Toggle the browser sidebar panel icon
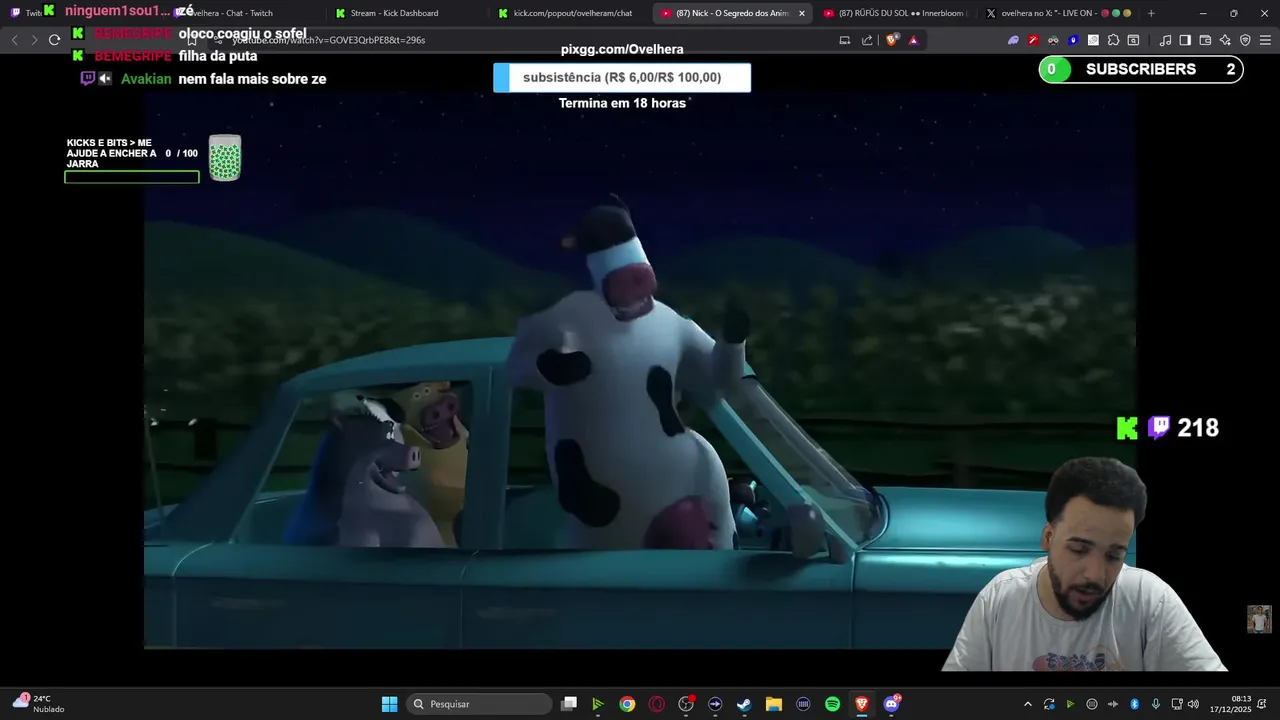 tap(1185, 40)
